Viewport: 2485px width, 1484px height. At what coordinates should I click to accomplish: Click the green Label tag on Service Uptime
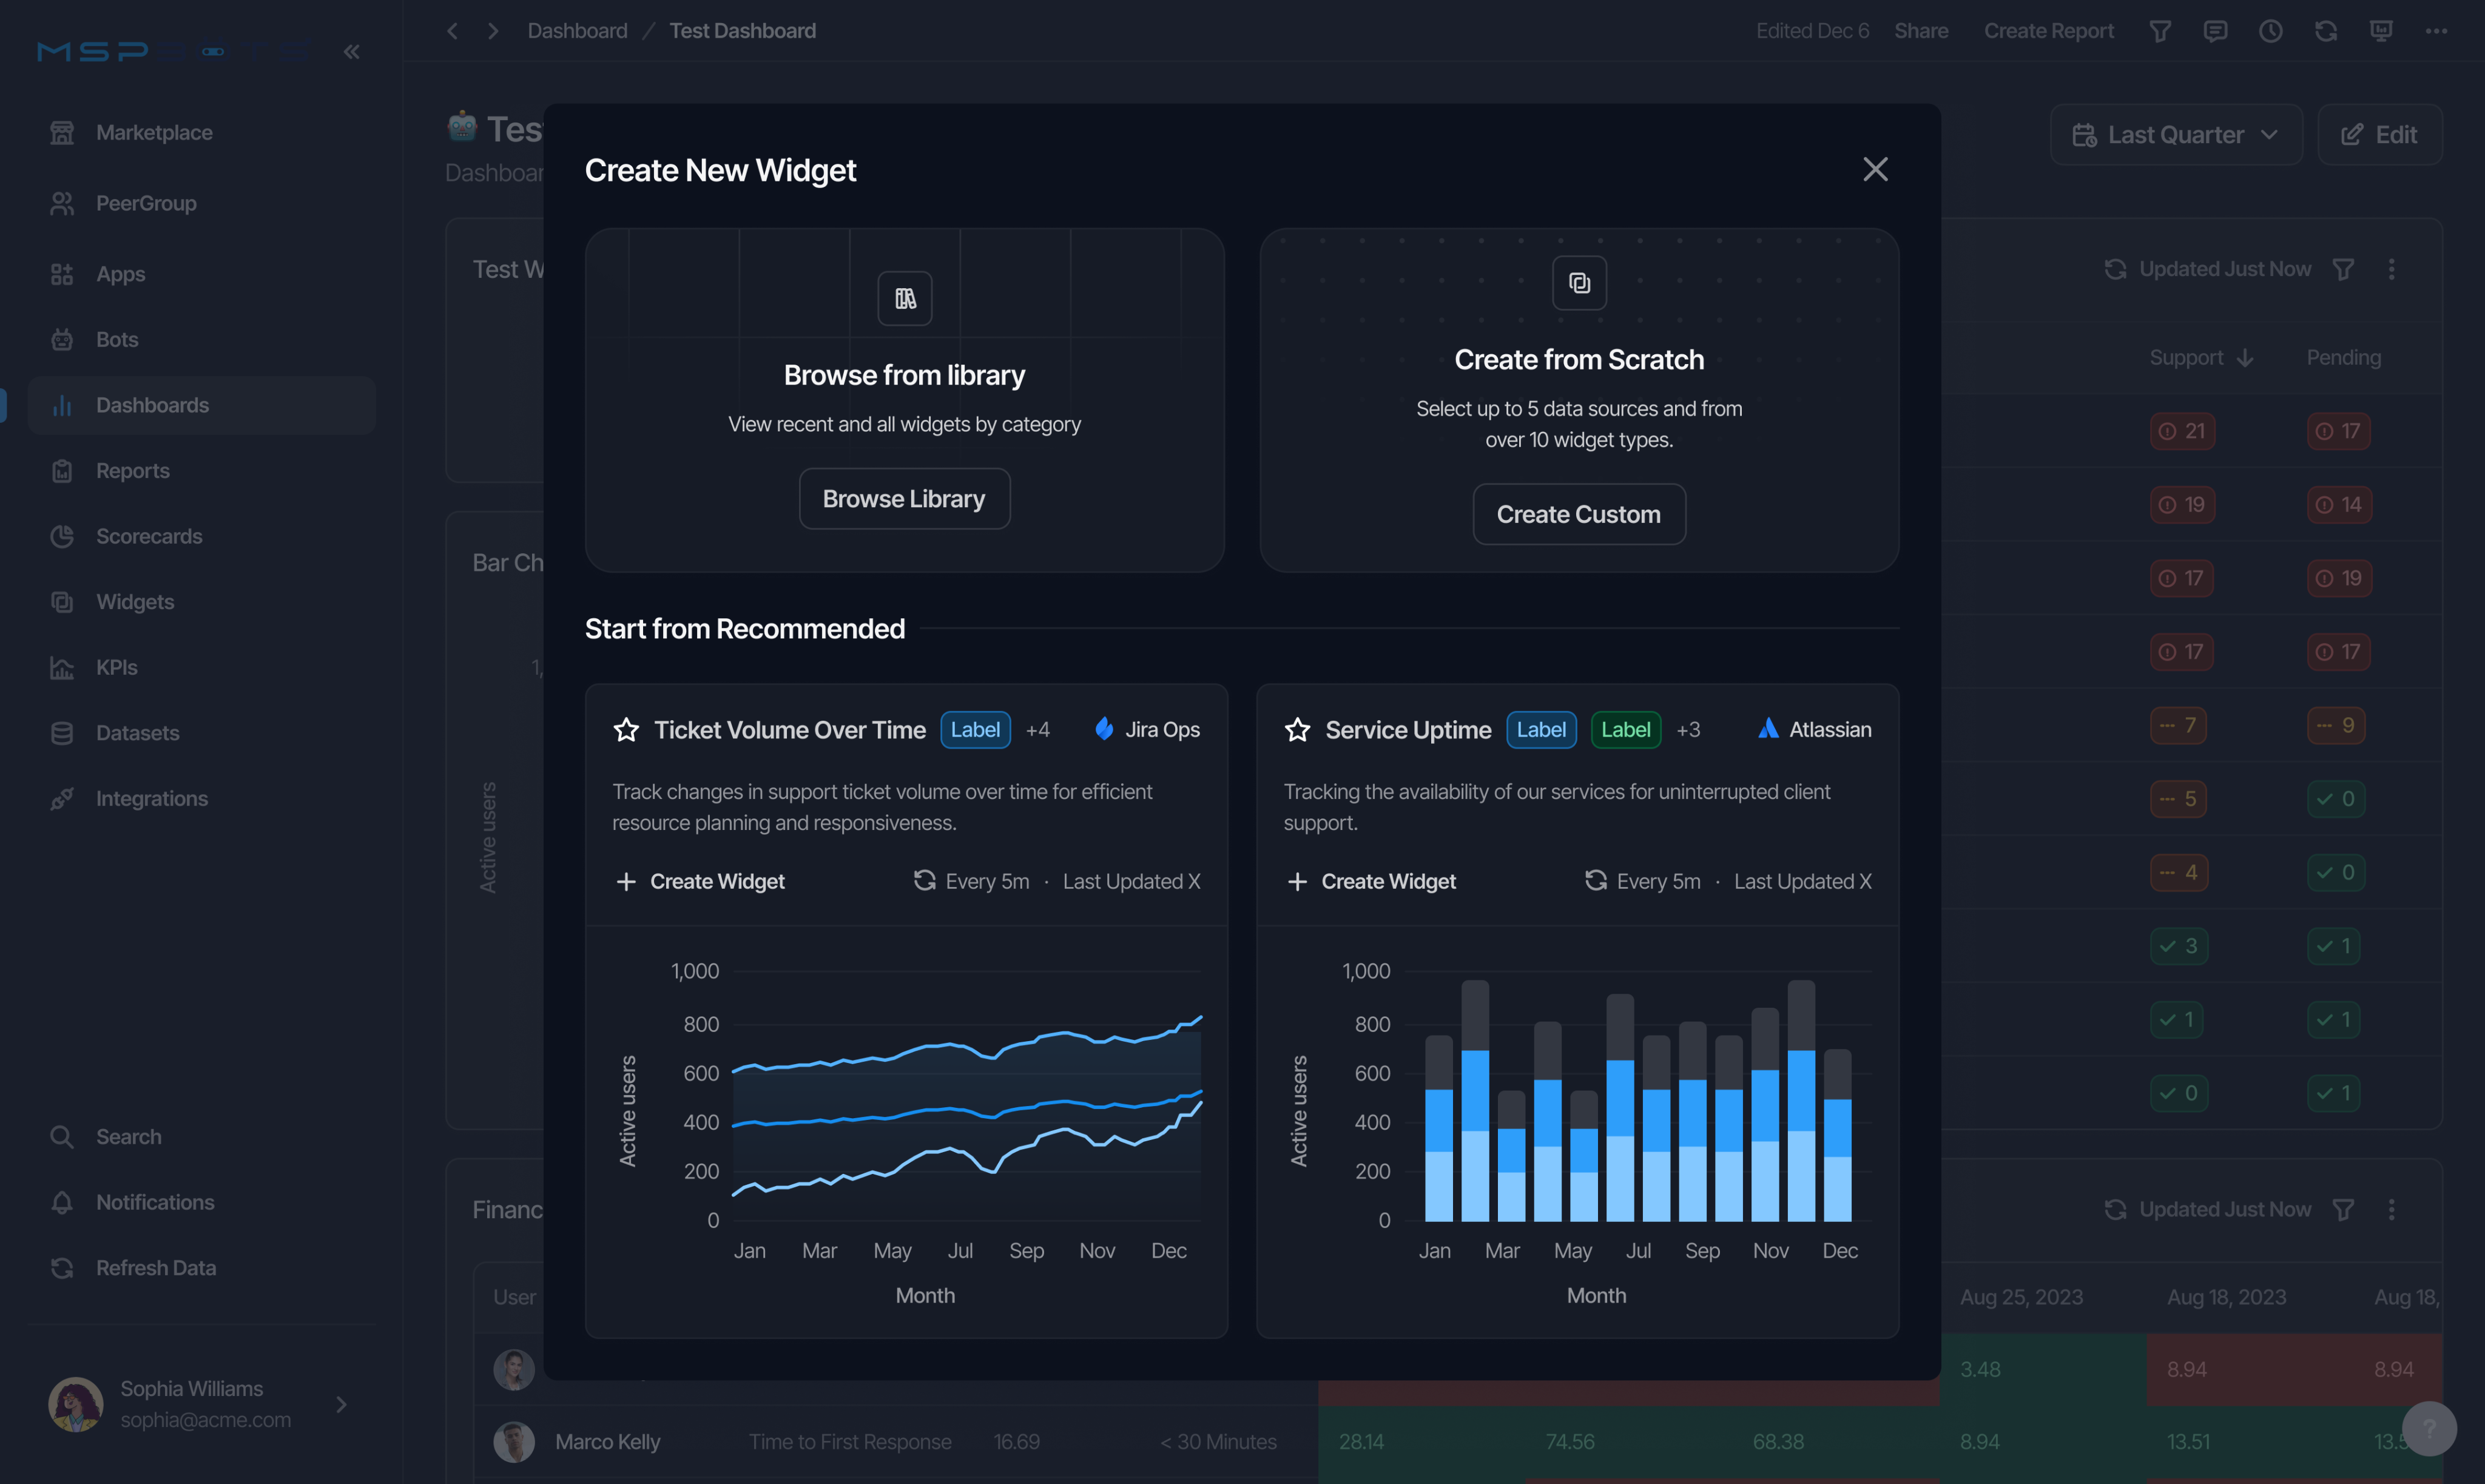[x=1625, y=730]
